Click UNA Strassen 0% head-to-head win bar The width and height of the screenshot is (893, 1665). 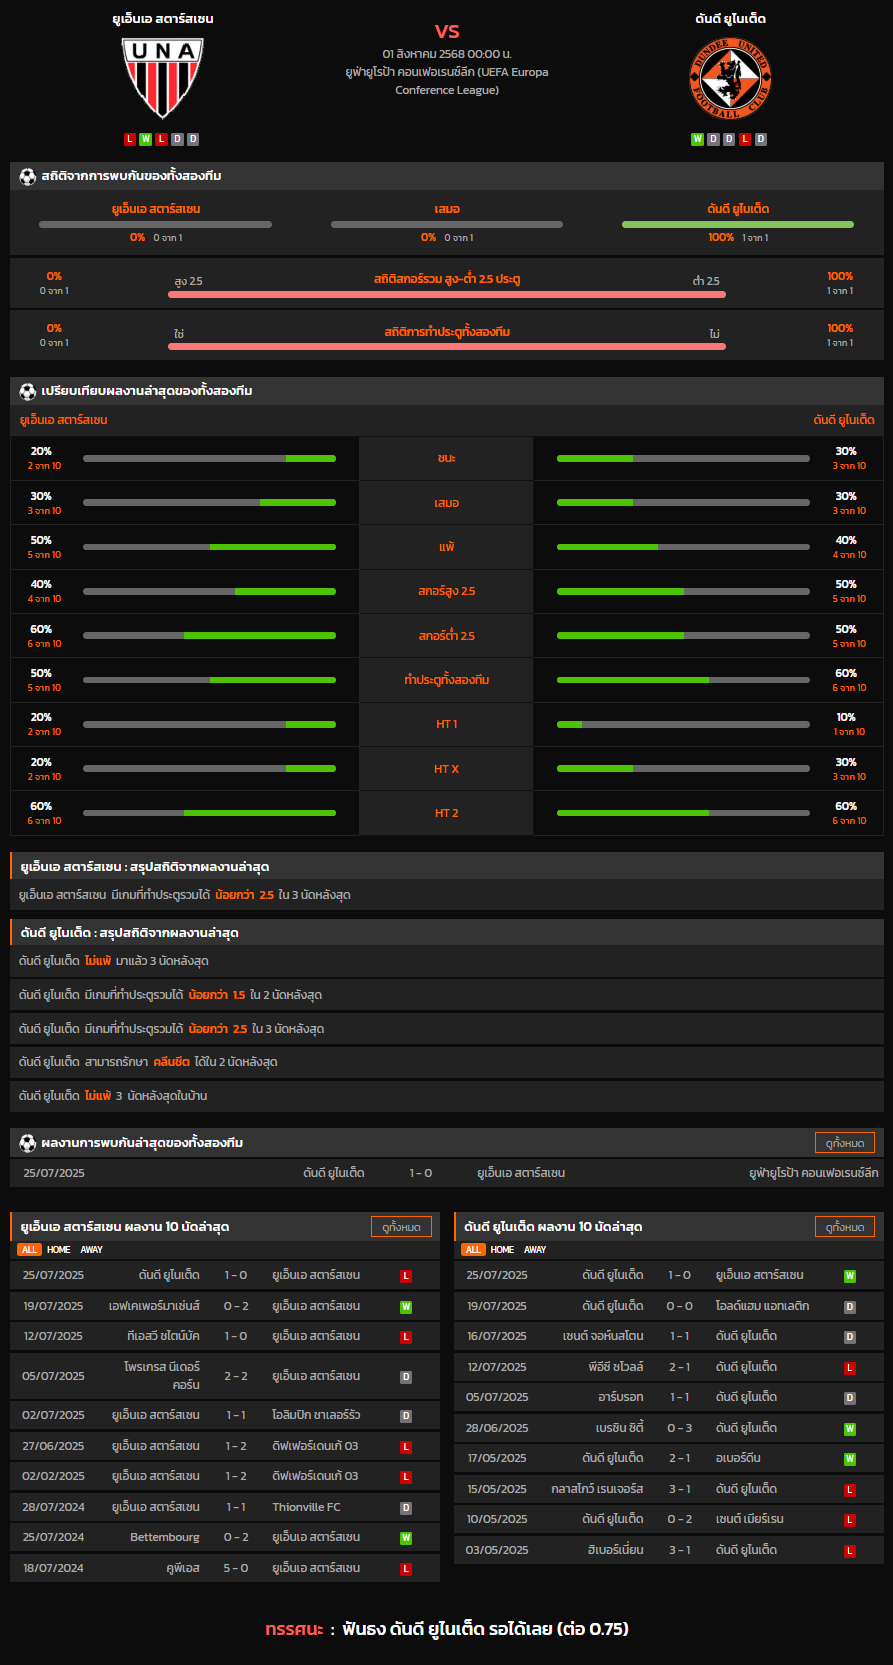155,224
